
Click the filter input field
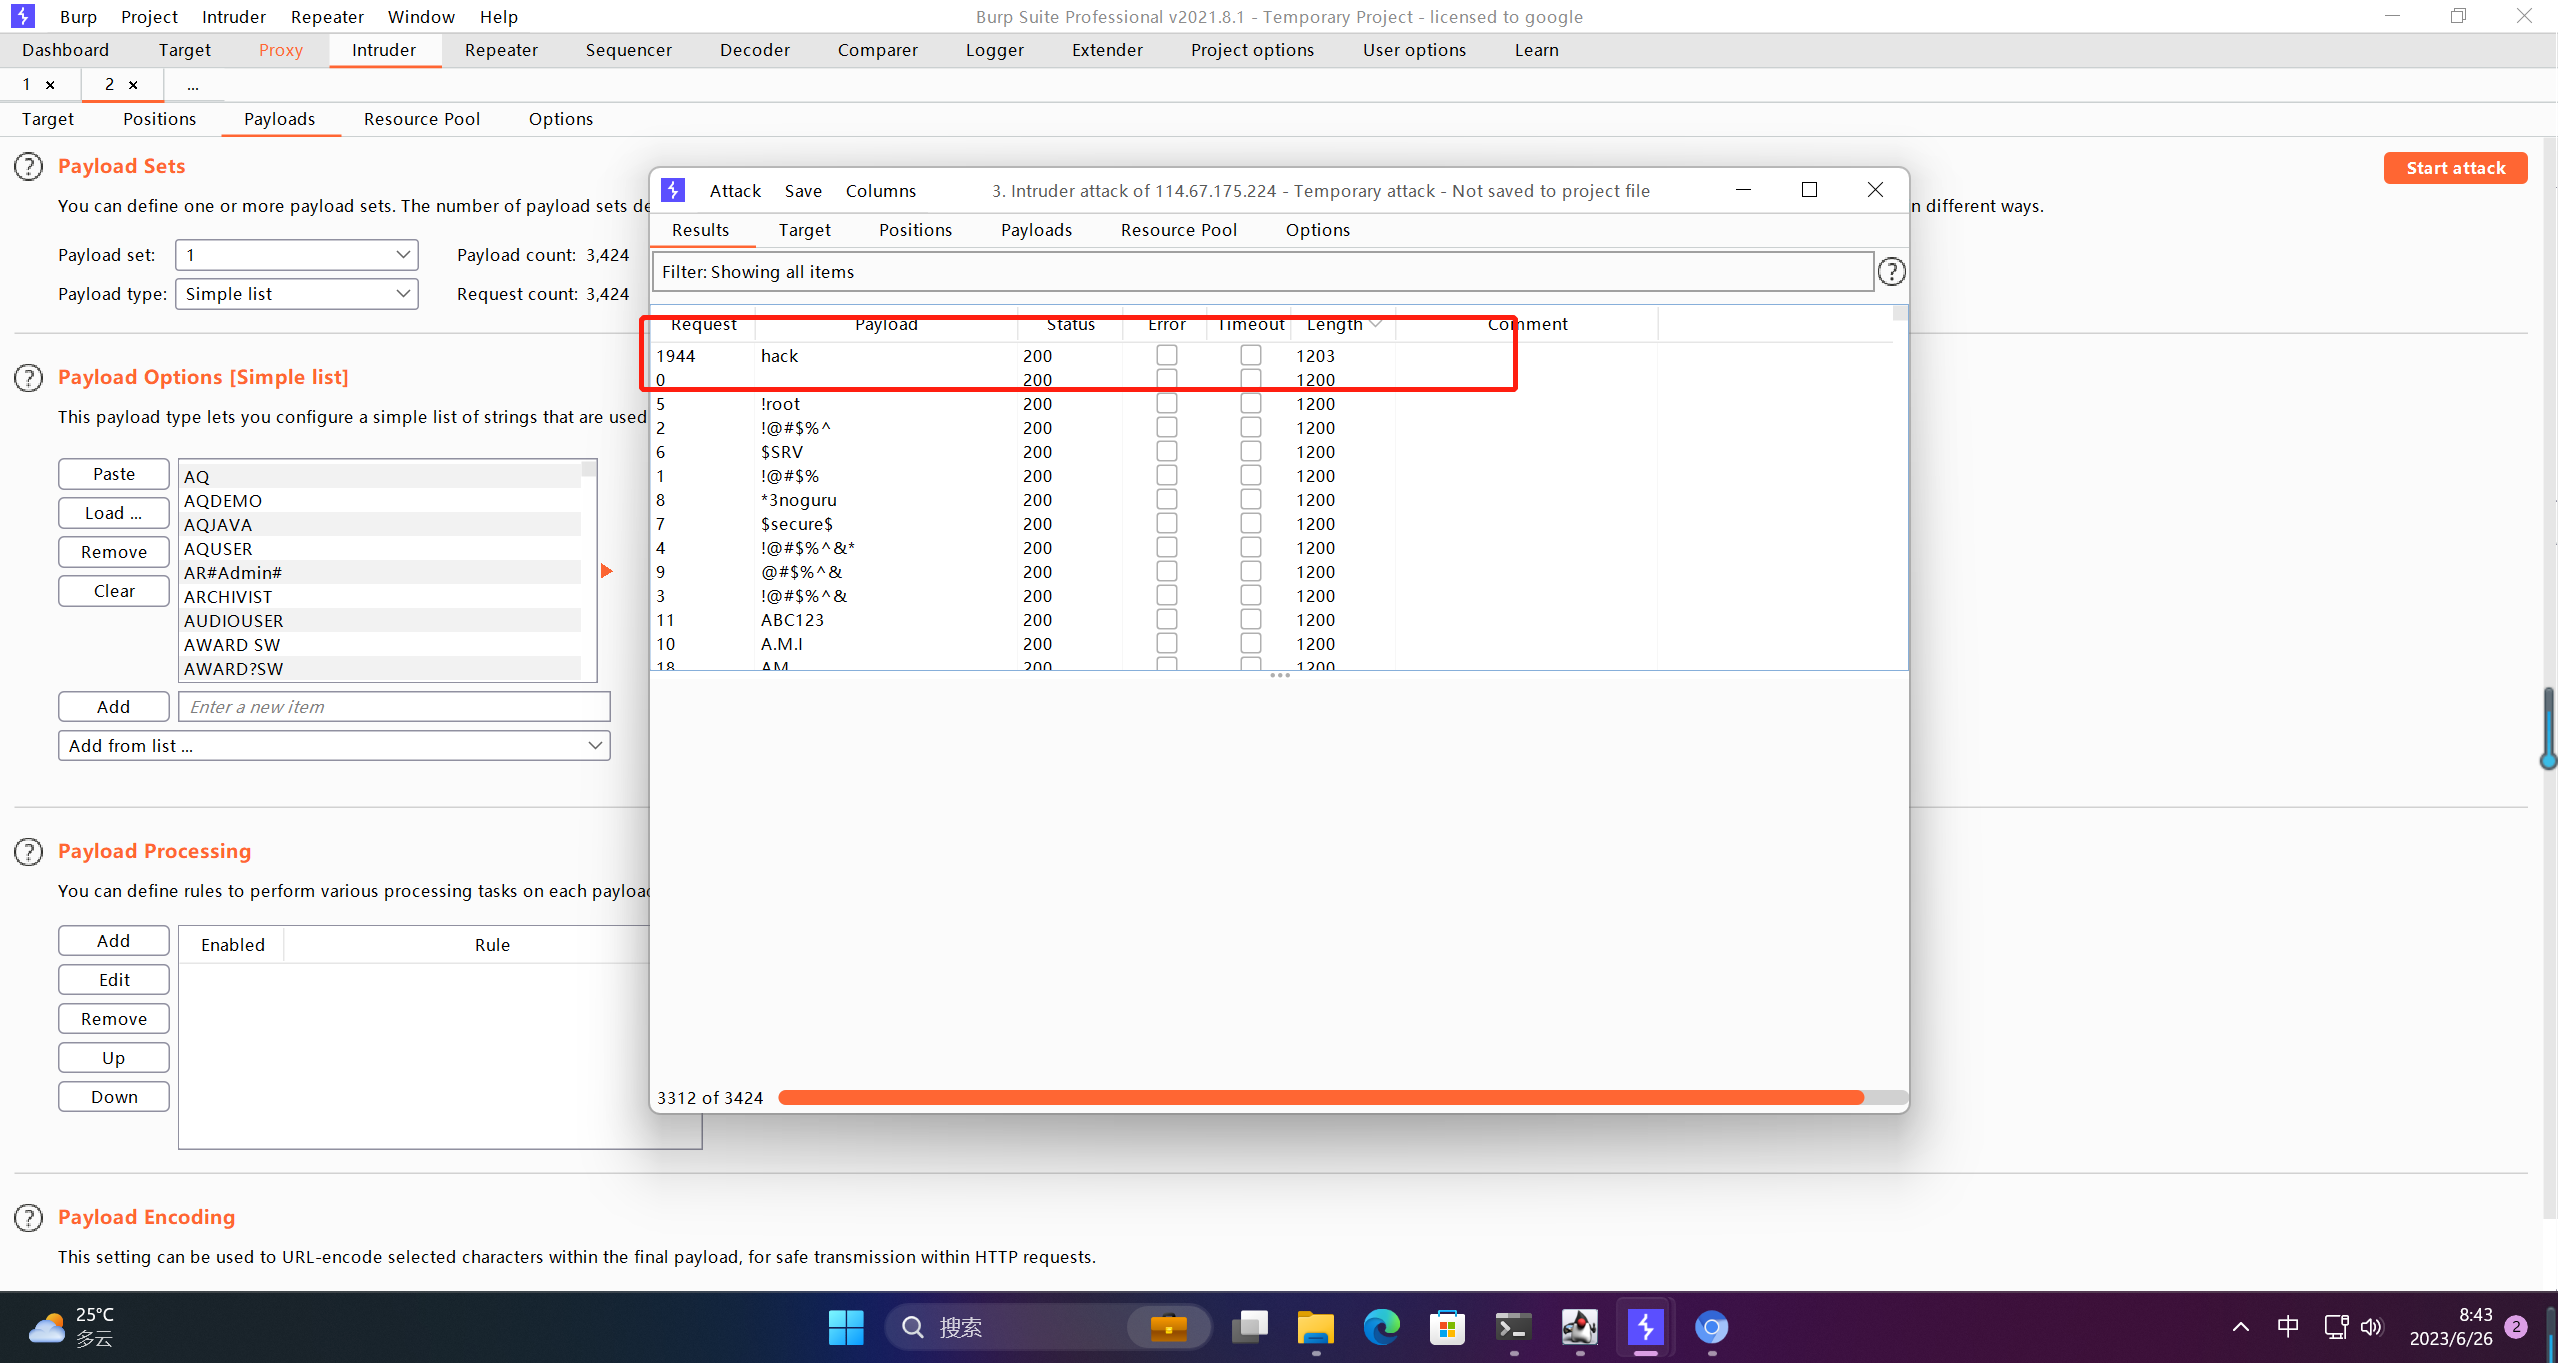click(1267, 271)
